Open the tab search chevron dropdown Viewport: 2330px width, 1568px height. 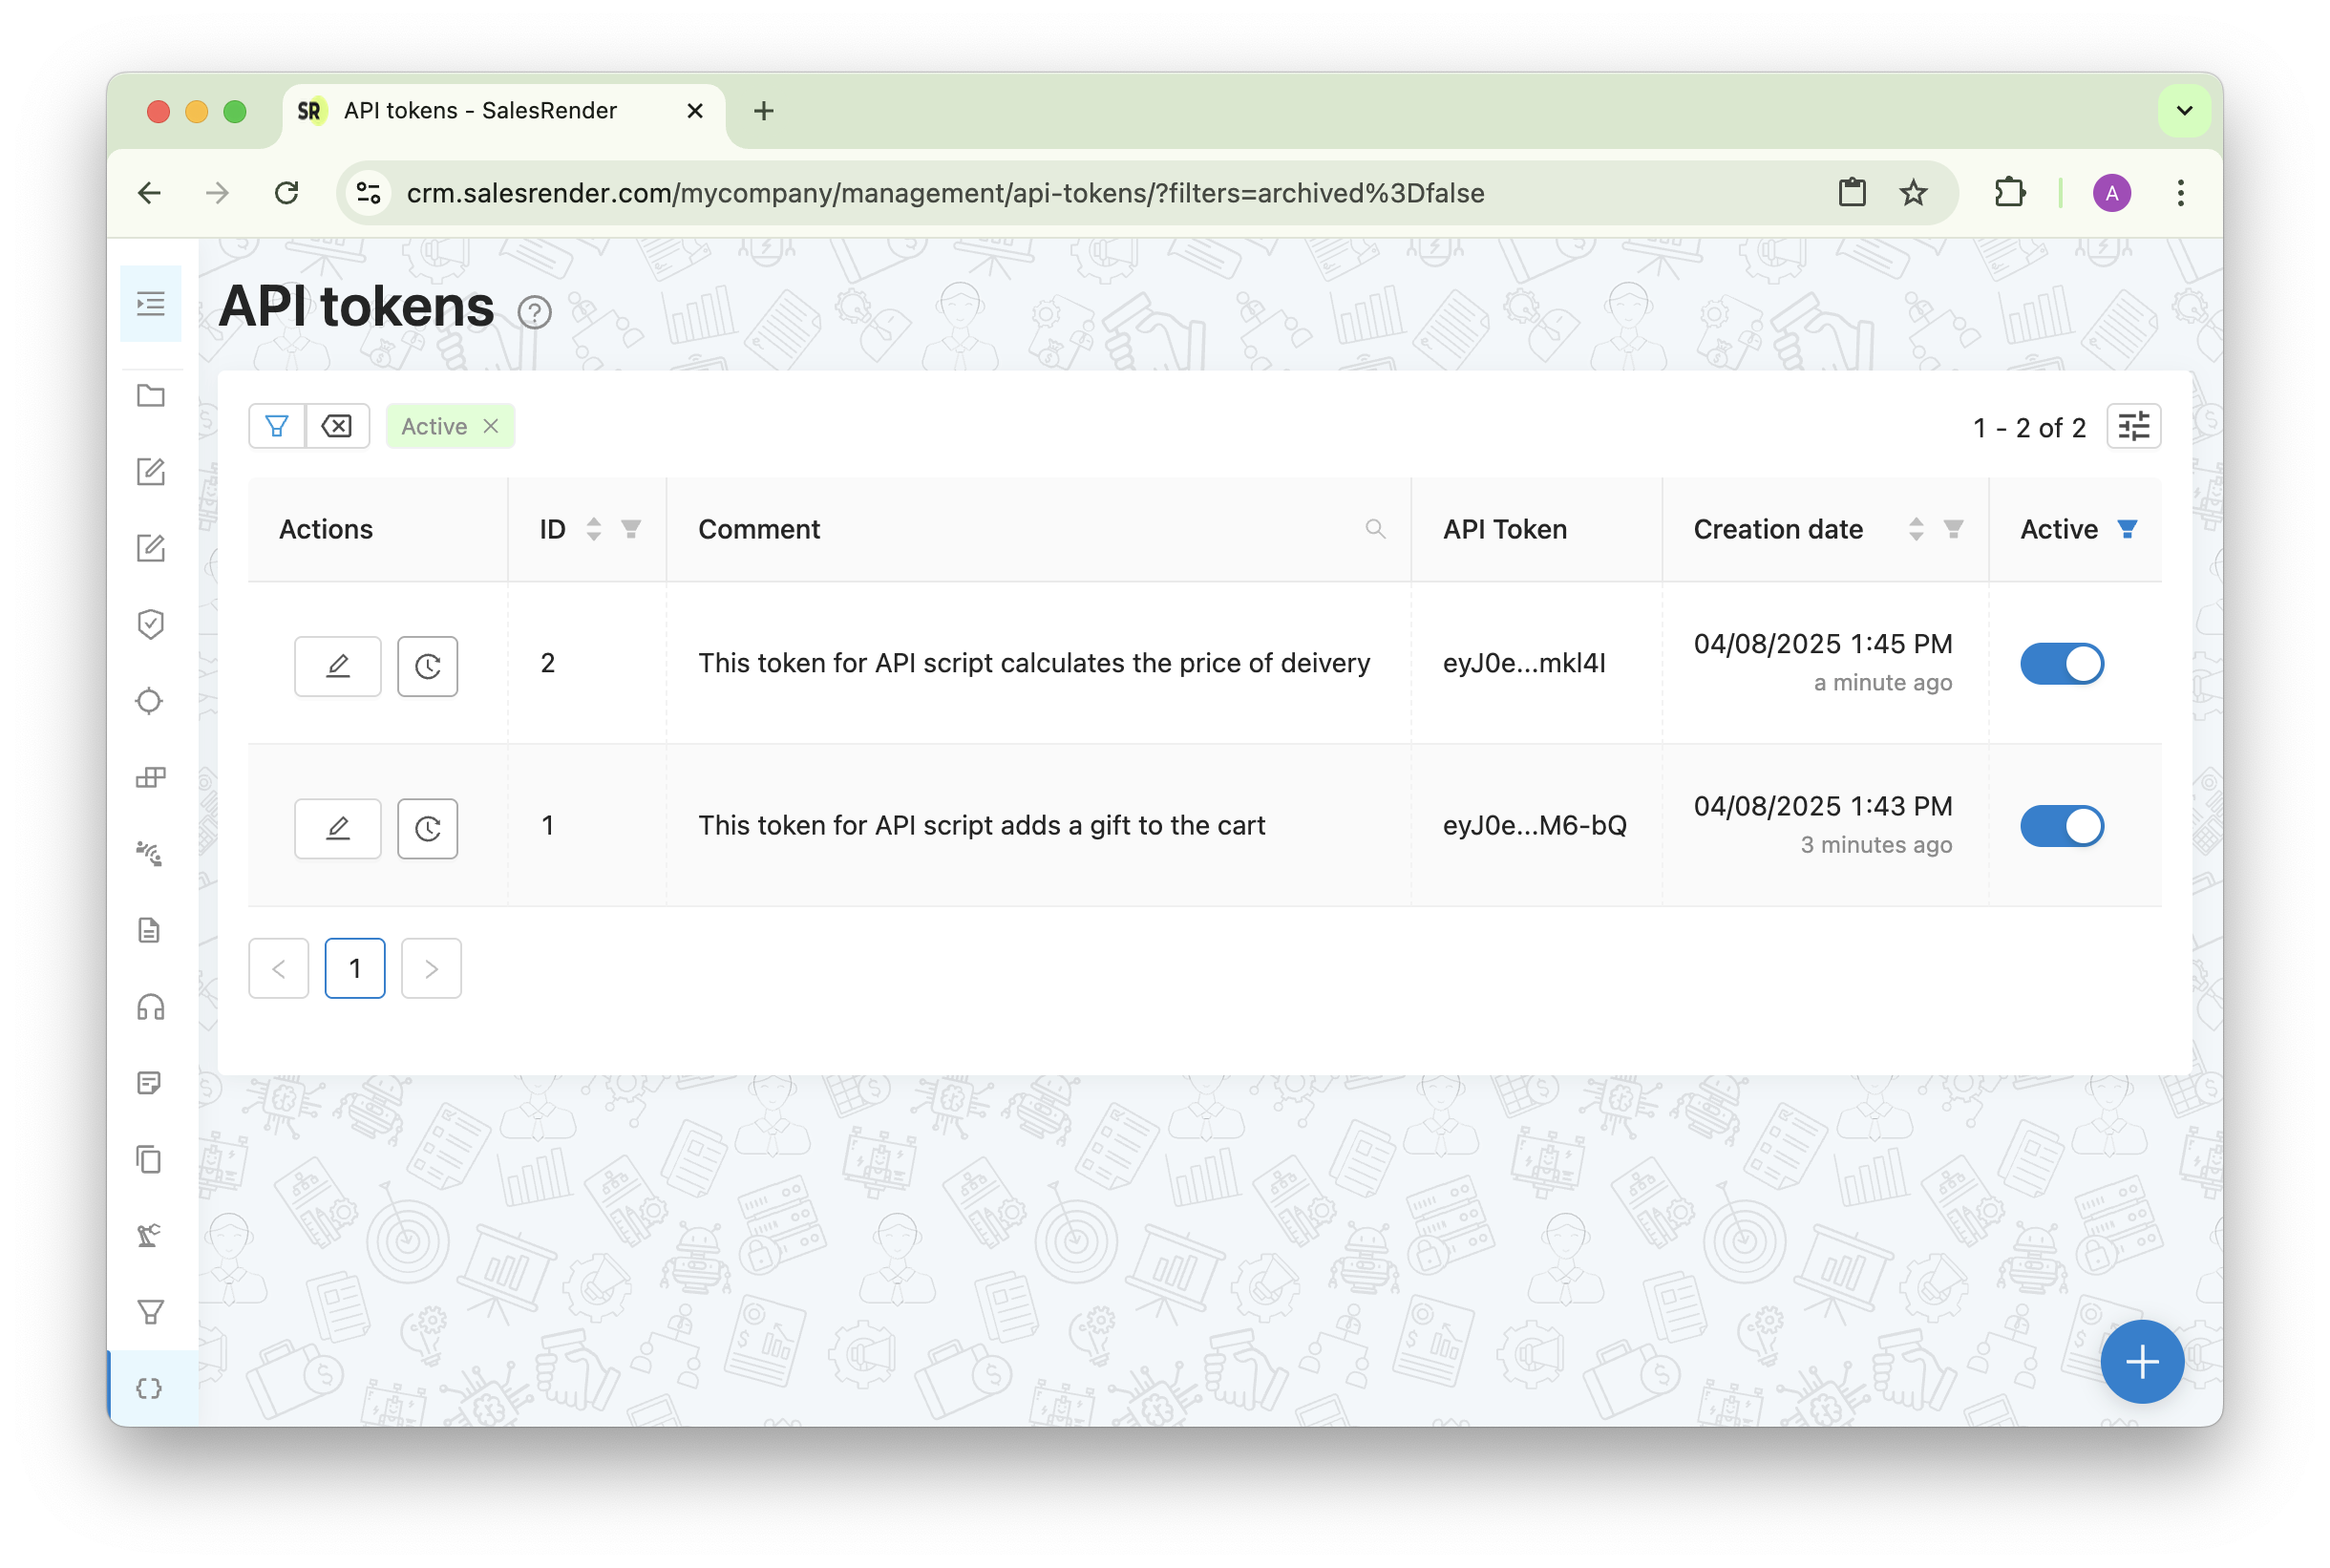[x=2185, y=111]
